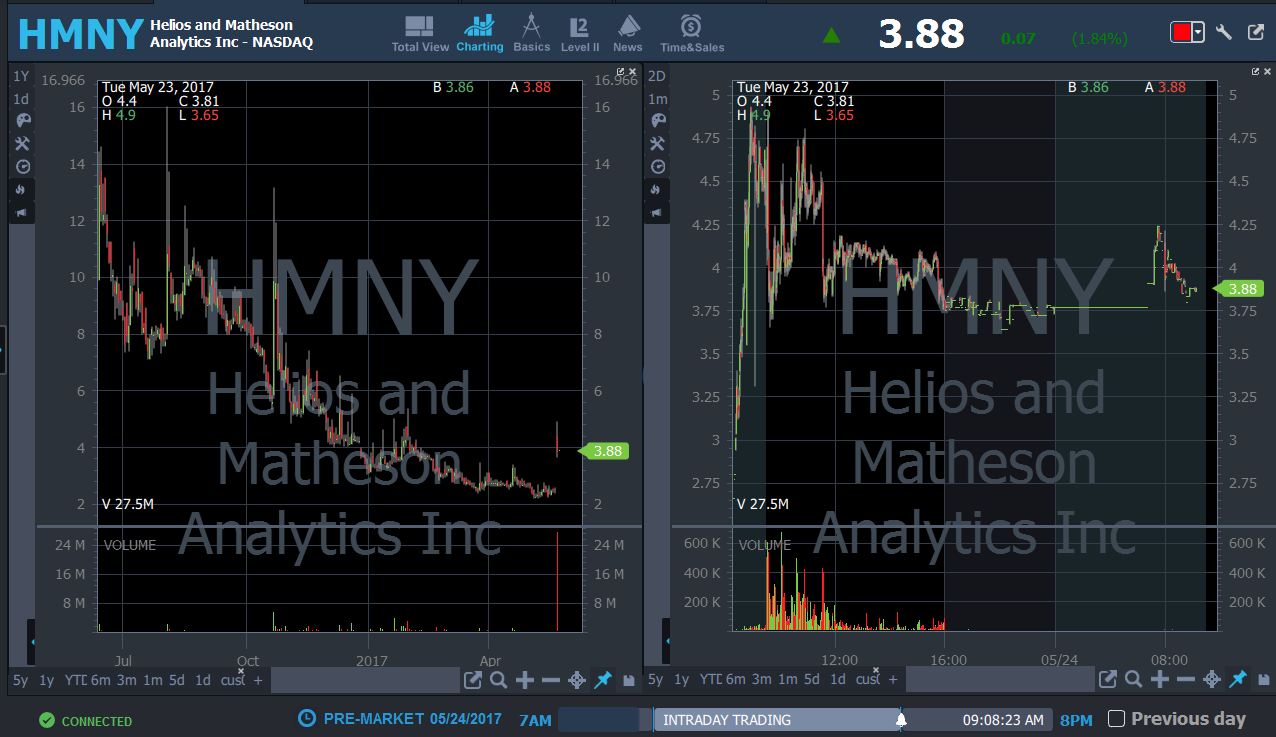
Task: Open right chart palette color settings
Action: [x=657, y=120]
